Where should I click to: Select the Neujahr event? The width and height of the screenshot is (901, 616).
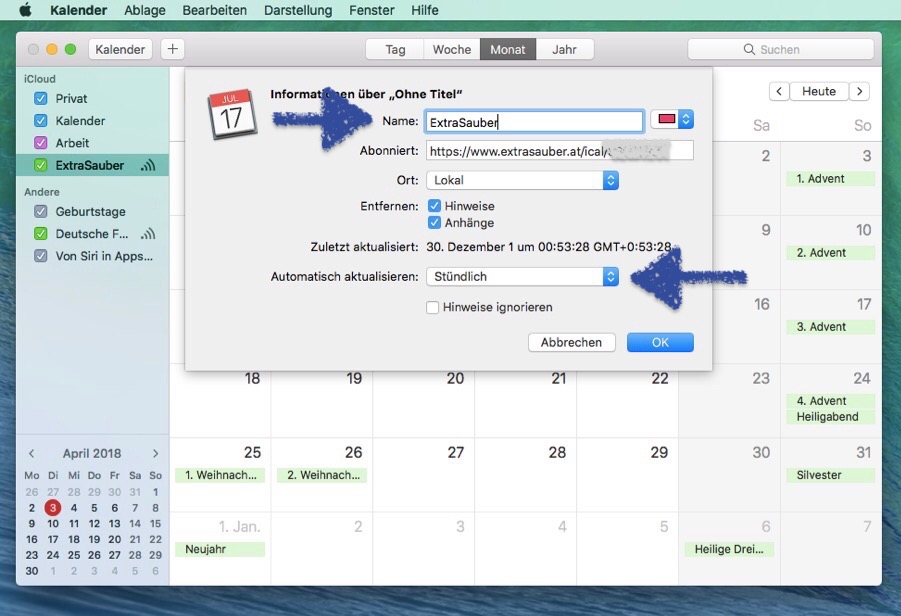tap(220, 549)
